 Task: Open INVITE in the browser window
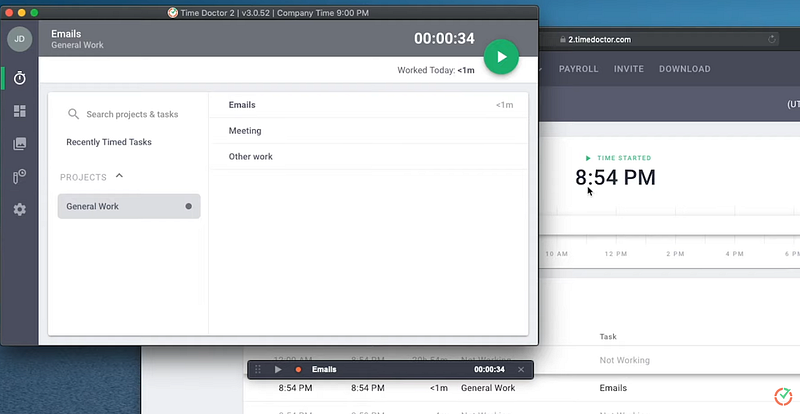click(629, 69)
